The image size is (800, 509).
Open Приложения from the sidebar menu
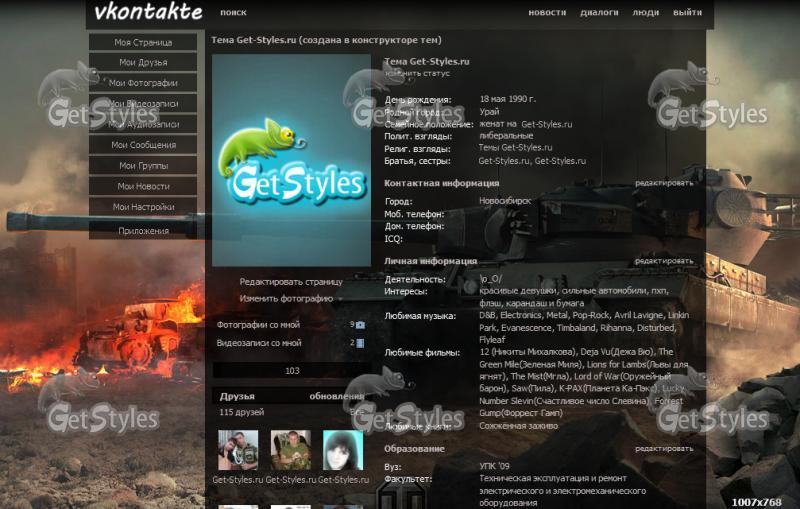(143, 230)
